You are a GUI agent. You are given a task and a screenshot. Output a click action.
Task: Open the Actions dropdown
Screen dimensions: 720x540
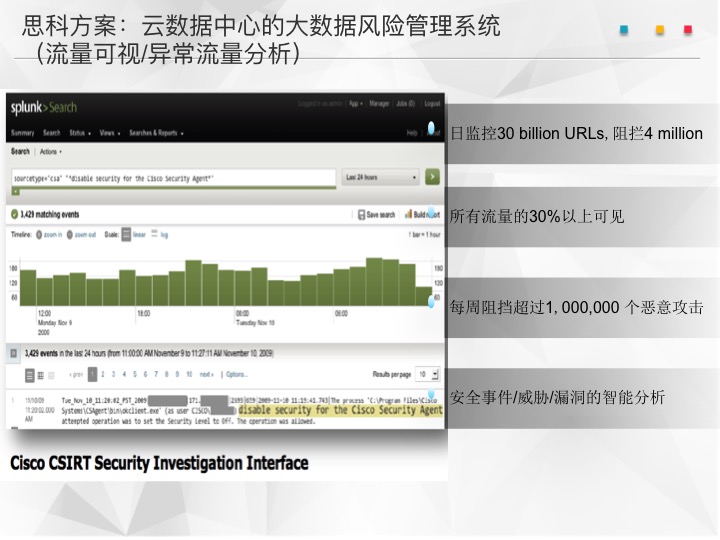[x=51, y=152]
